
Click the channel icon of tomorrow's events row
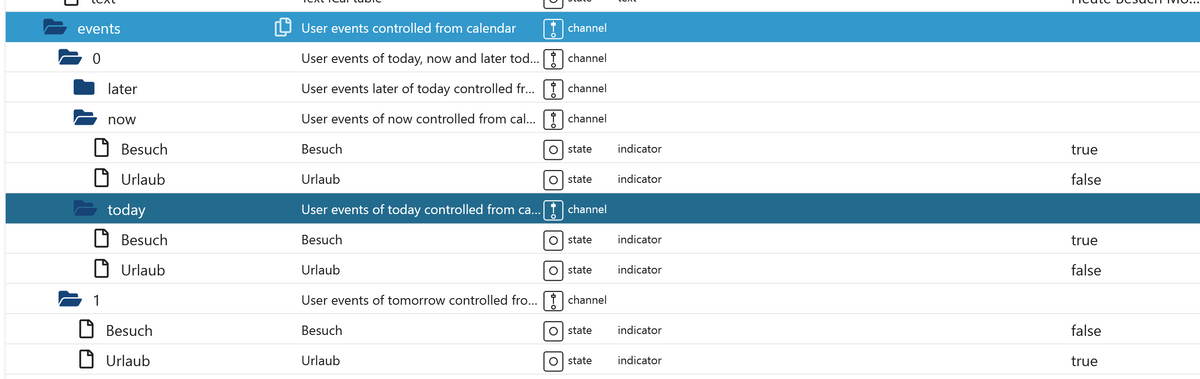(553, 300)
